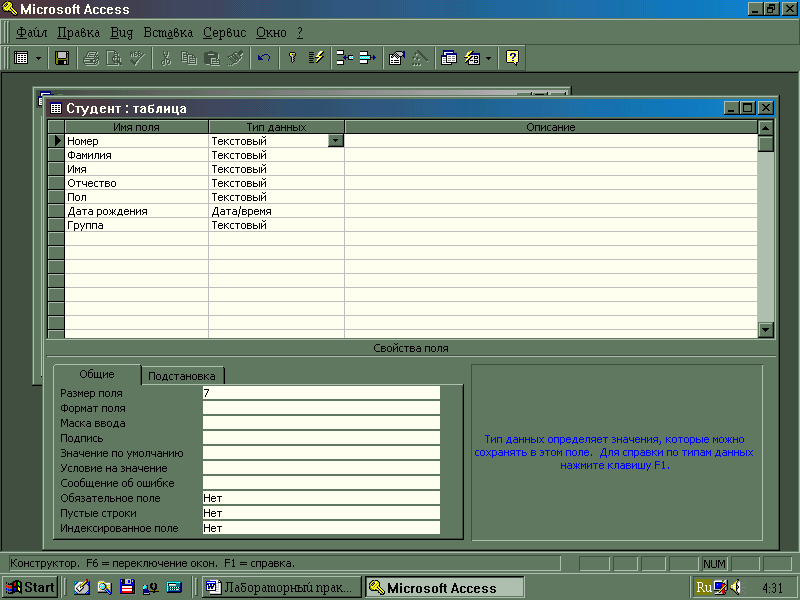Select the Фамилия field name cell
The height and width of the screenshot is (600, 800).
point(136,155)
